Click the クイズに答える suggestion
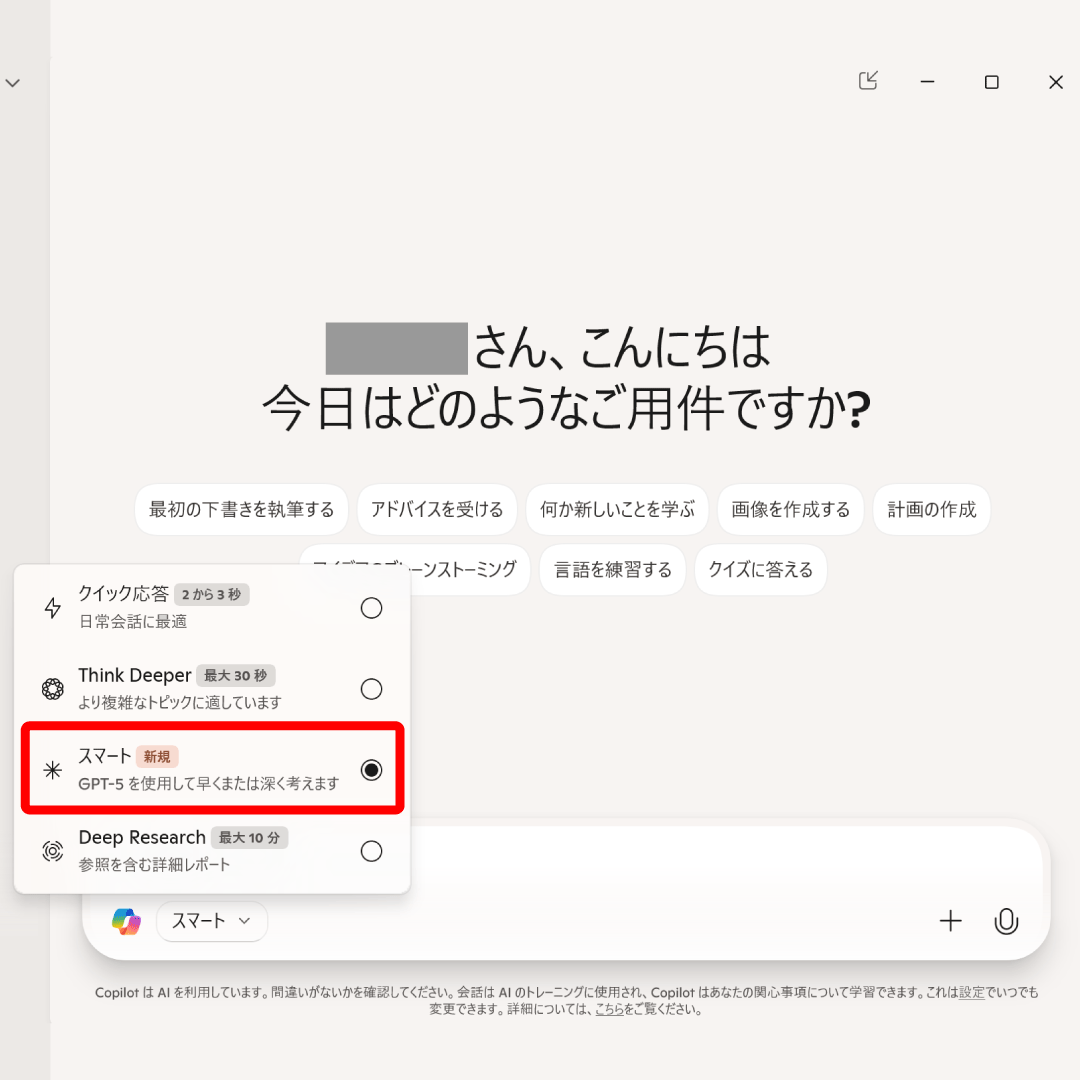This screenshot has height=1080, width=1080. click(760, 570)
